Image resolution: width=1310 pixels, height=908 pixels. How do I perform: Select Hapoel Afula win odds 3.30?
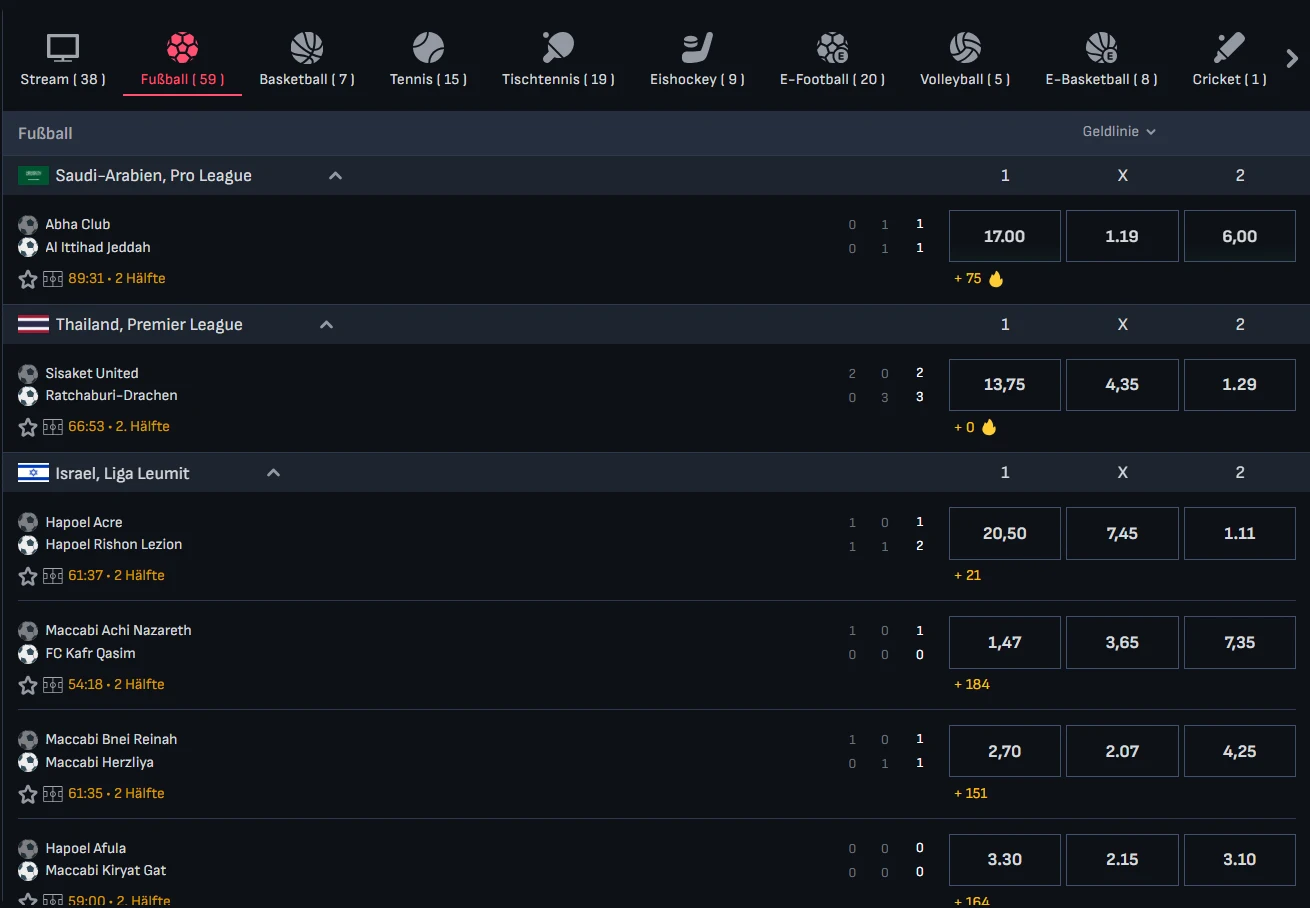(x=1004, y=860)
